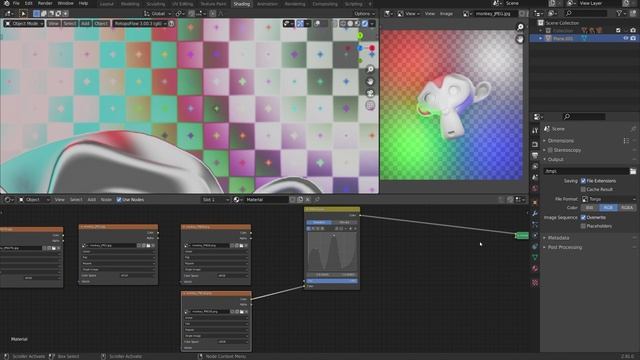Click the pan hand icon in image editor
Viewport: 640px width, 360px height.
pyautogui.click(x=520, y=39)
